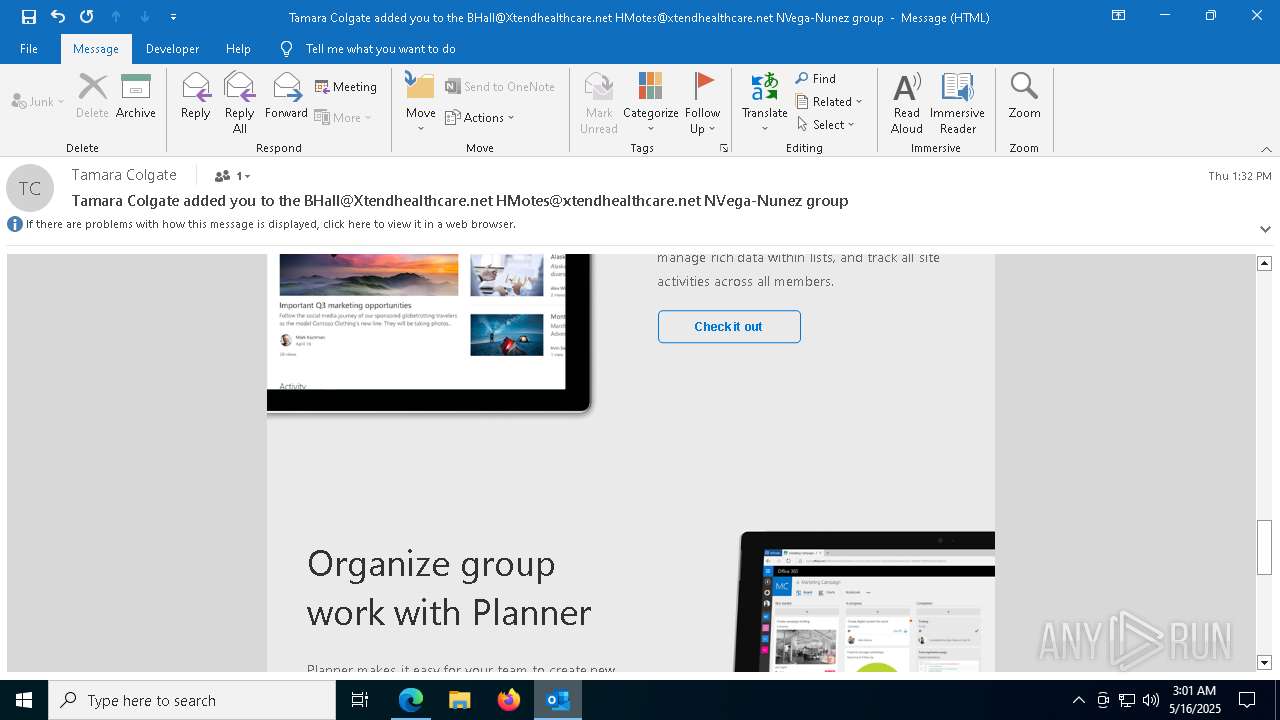Switch to the Developer tab
Image resolution: width=1280 pixels, height=720 pixels.
(172, 49)
